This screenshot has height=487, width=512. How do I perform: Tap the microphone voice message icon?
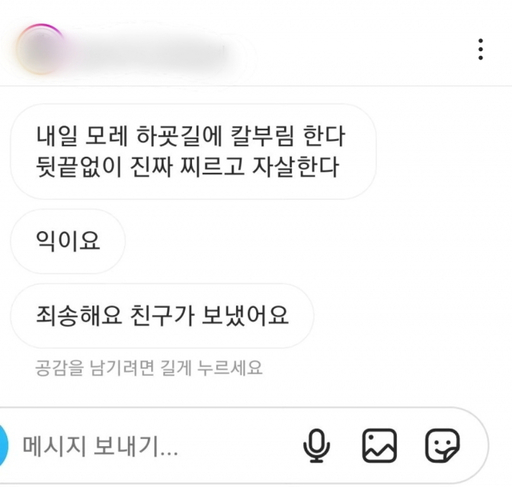coord(316,446)
